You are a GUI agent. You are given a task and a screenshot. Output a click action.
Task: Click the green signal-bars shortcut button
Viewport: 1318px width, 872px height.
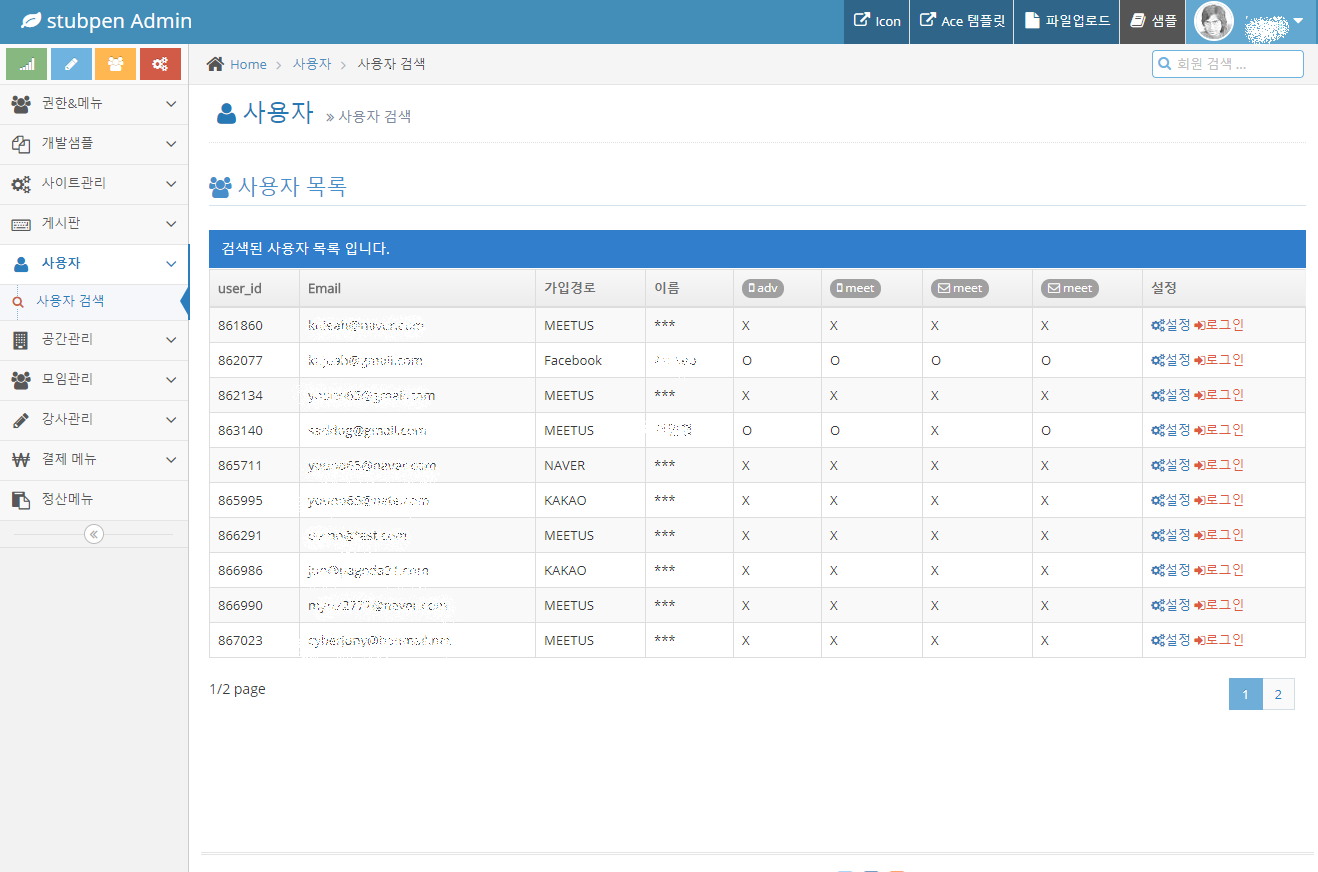(x=27, y=64)
